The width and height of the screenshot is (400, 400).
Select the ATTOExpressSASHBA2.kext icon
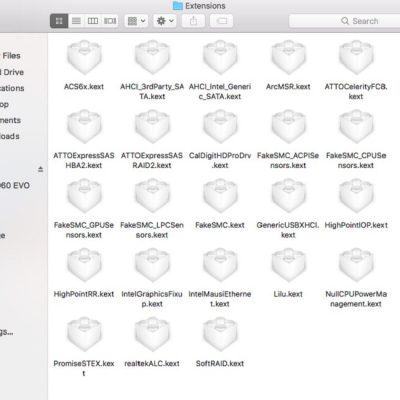pos(84,127)
